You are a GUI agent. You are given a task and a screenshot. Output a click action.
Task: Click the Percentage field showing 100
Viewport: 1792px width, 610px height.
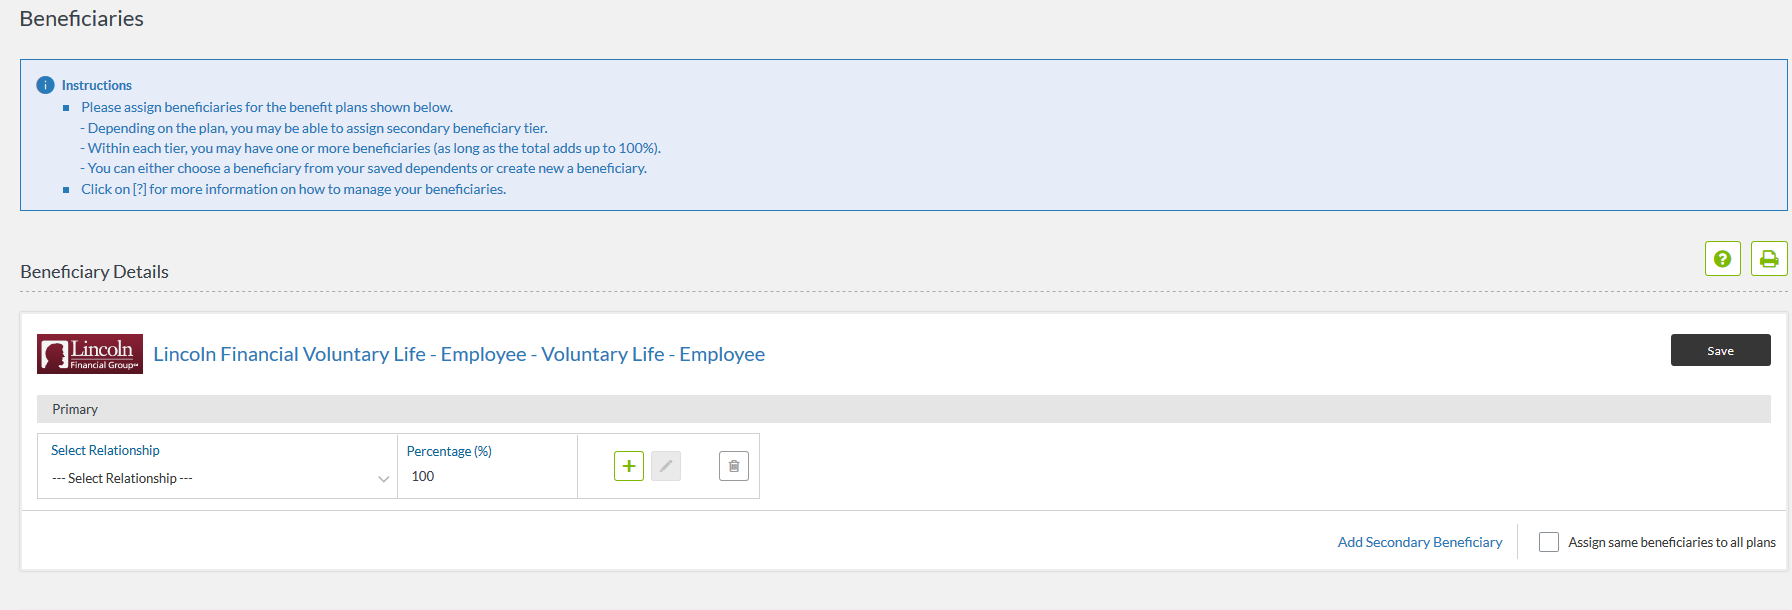pyautogui.click(x=485, y=477)
